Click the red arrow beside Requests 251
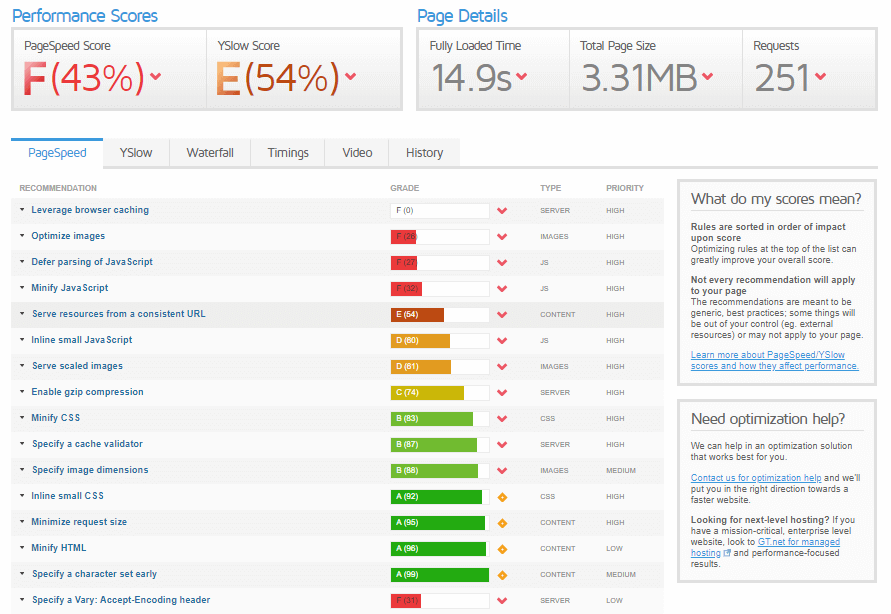This screenshot has width=891, height=614. point(820,76)
